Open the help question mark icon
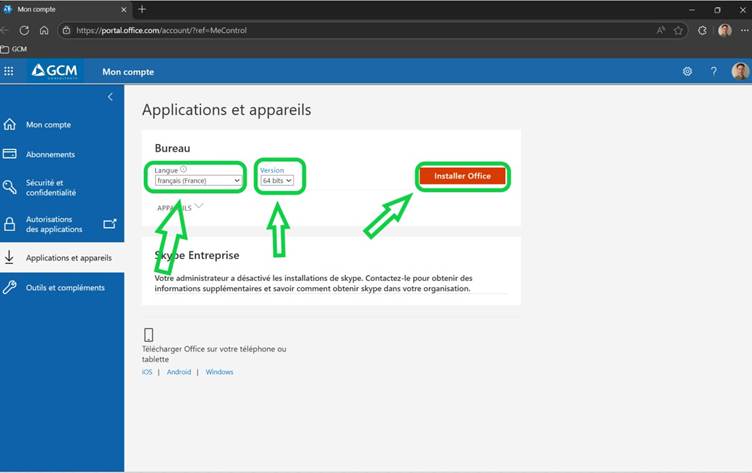 click(x=714, y=71)
